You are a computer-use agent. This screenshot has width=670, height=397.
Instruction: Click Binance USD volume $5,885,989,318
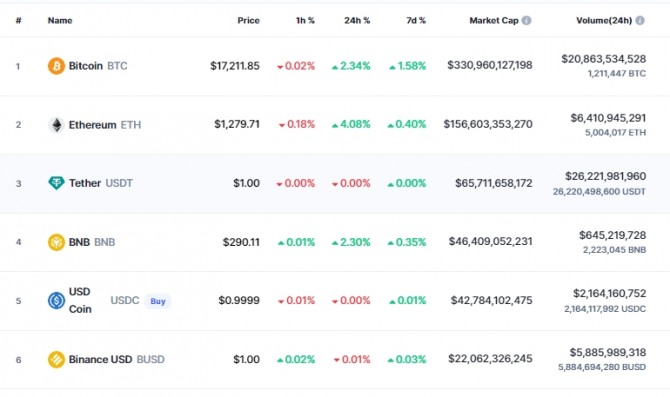coord(608,353)
